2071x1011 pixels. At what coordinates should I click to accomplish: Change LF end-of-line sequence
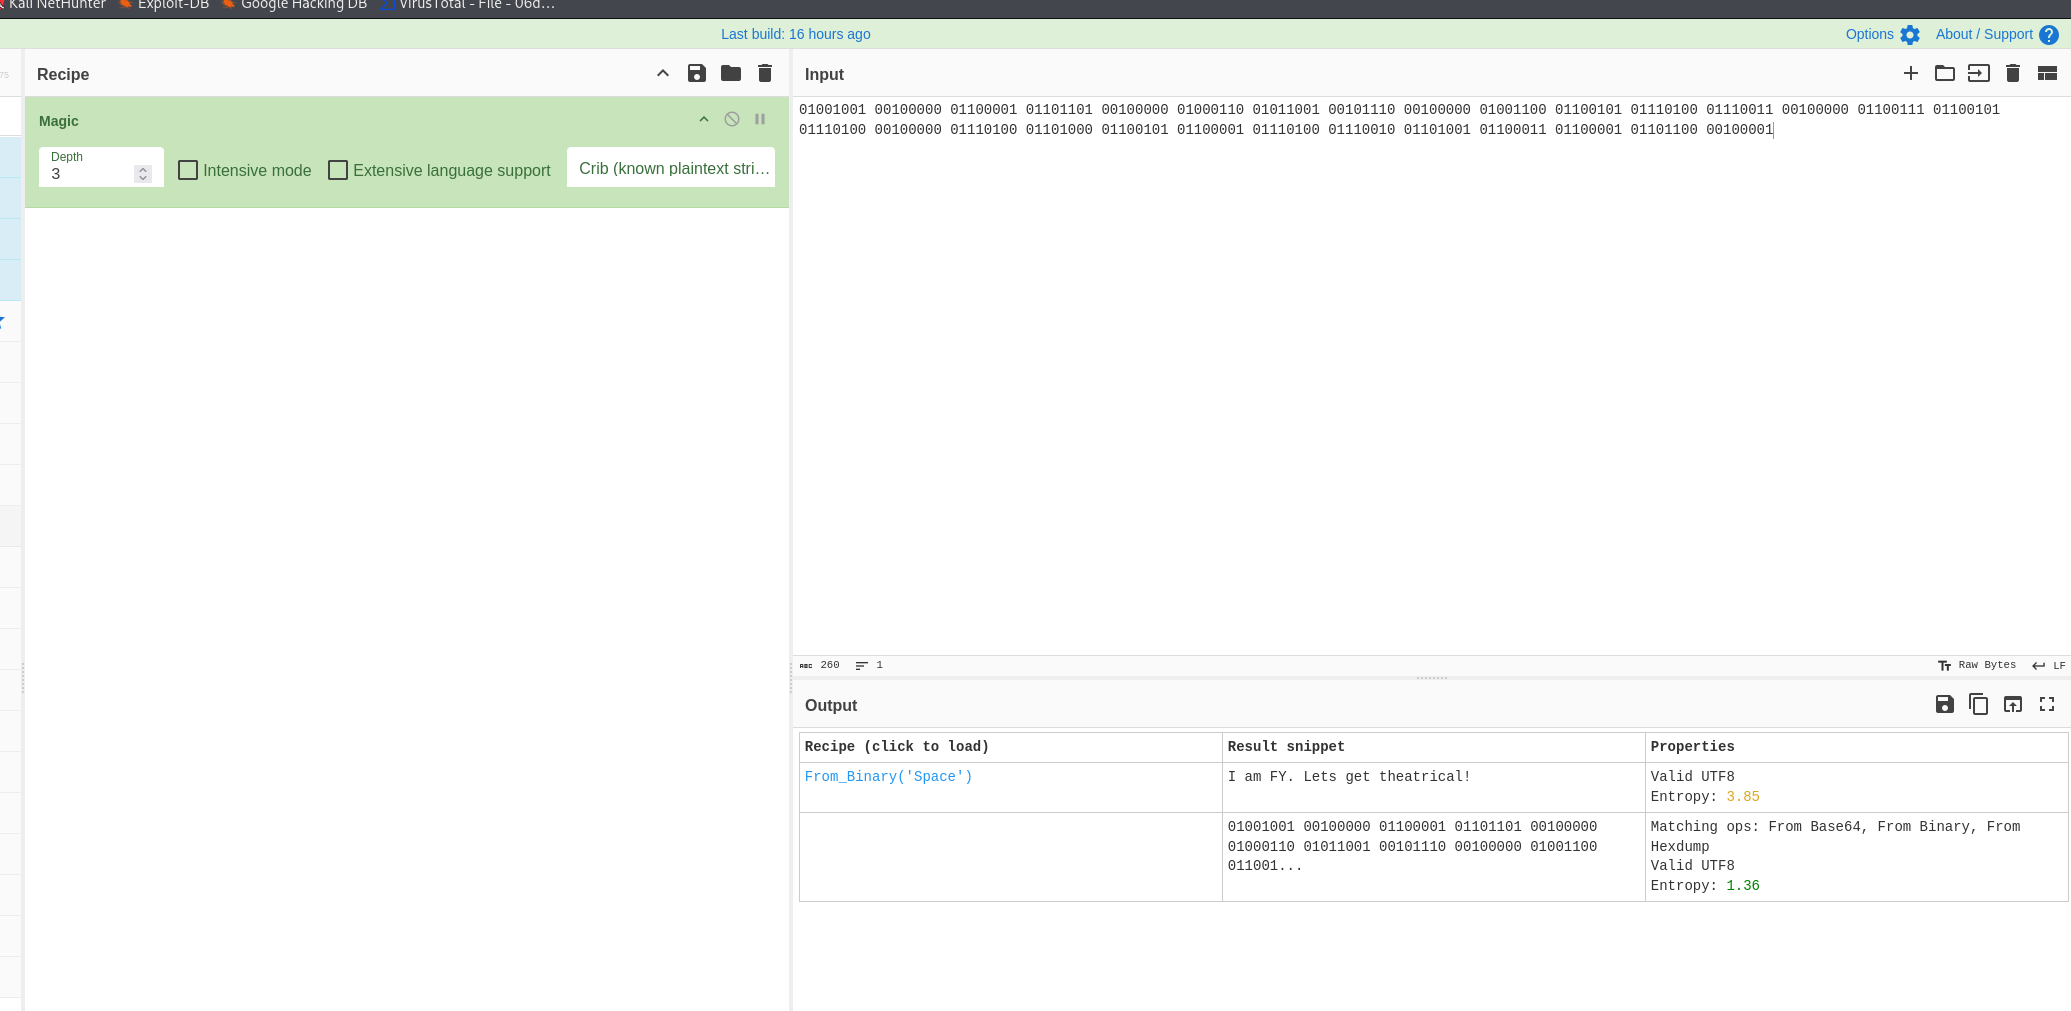click(x=2048, y=665)
